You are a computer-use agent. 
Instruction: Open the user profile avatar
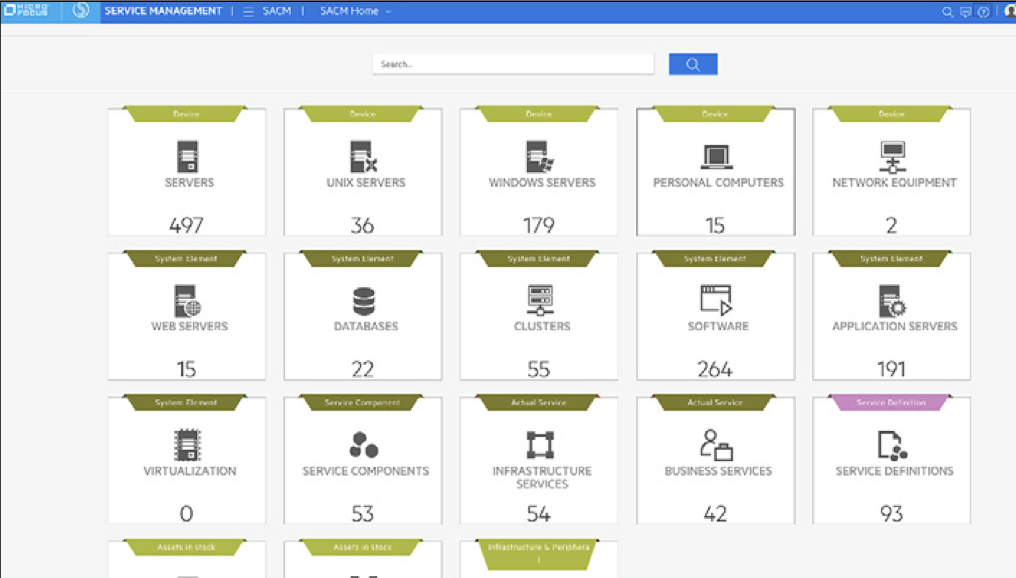(1010, 12)
